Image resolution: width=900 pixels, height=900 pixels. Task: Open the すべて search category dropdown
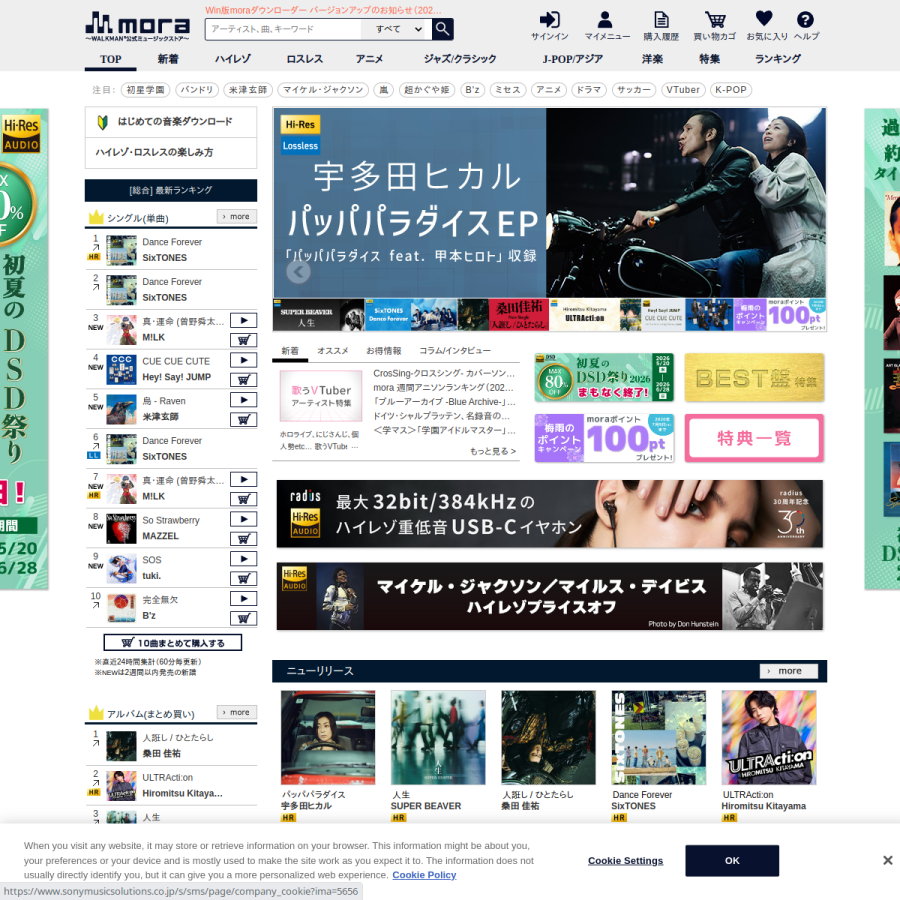(398, 29)
